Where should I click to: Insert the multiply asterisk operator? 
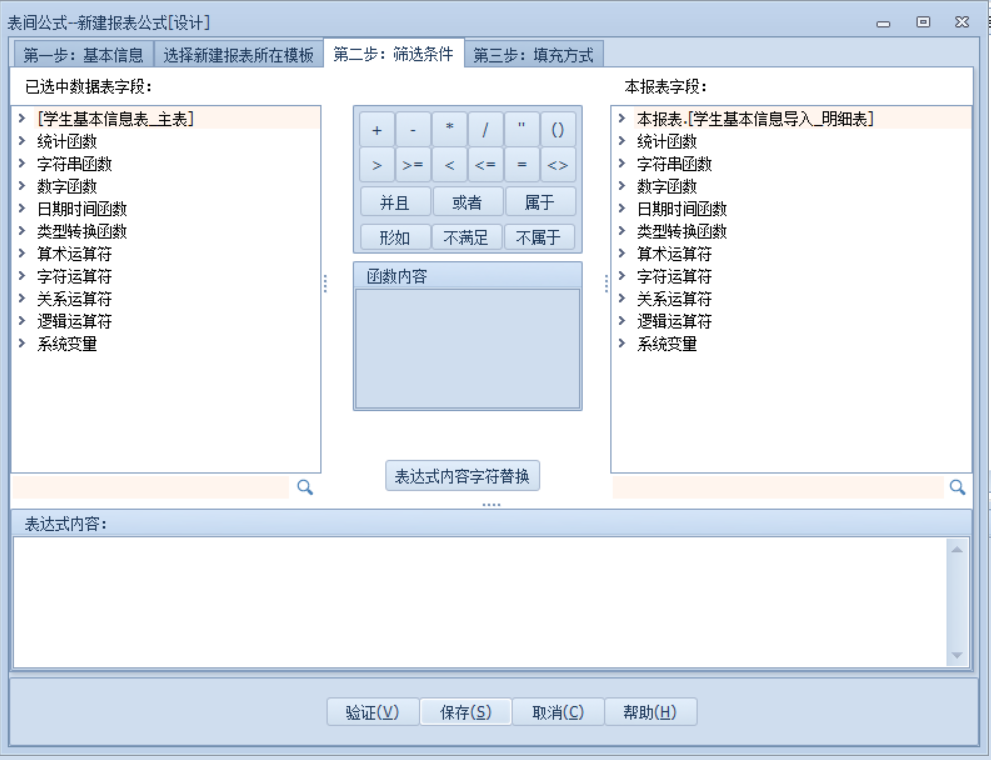pos(450,130)
